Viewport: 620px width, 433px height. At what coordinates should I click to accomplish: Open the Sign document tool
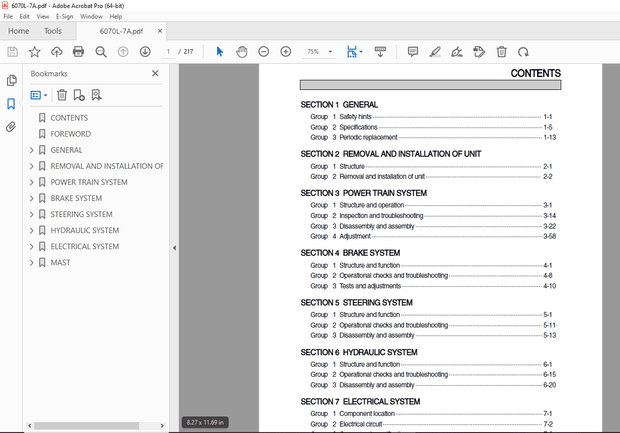tap(457, 52)
